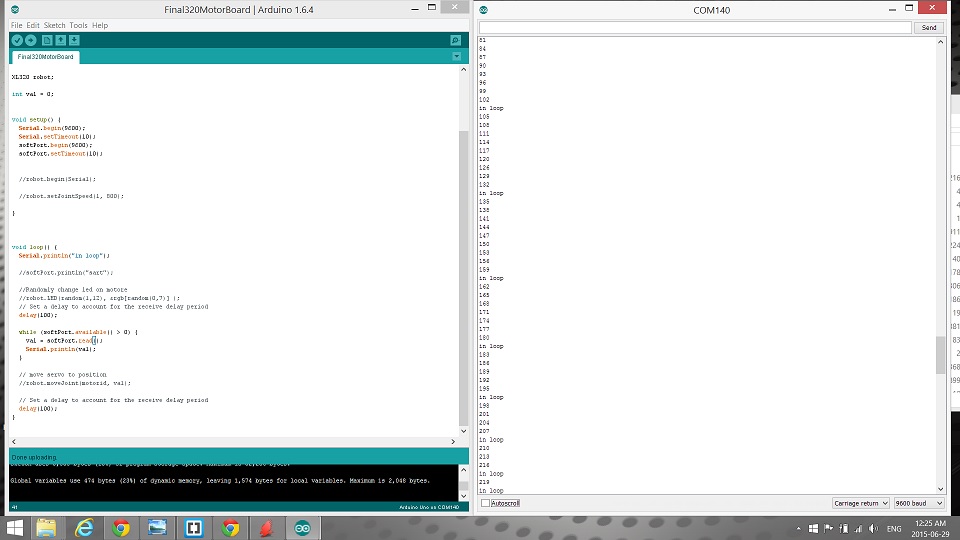Click the console scroll up arrow
Image resolution: width=960 pixels, height=540 pixels.
coord(463,470)
